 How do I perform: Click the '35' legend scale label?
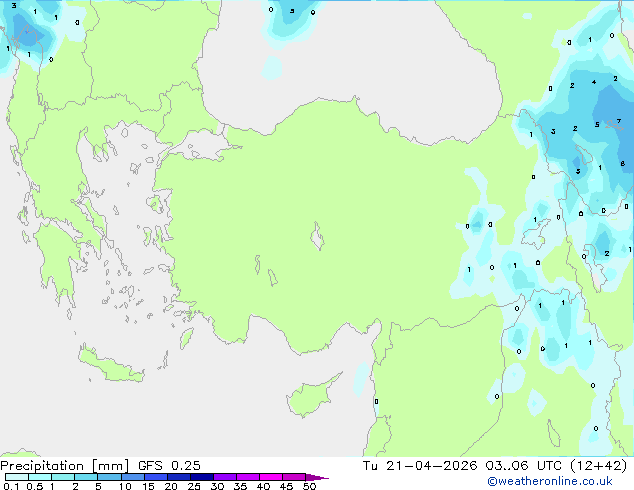tap(240, 486)
